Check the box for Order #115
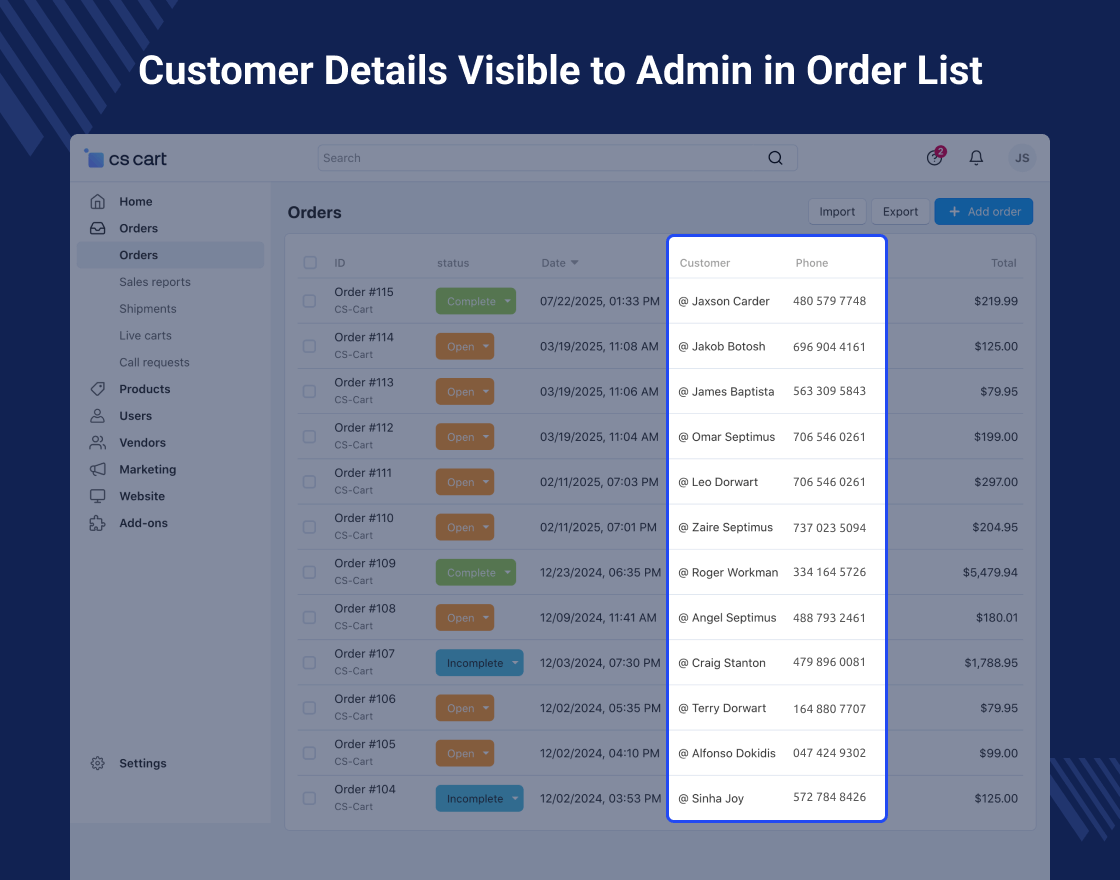Viewport: 1120px width, 880px height. tap(310, 301)
